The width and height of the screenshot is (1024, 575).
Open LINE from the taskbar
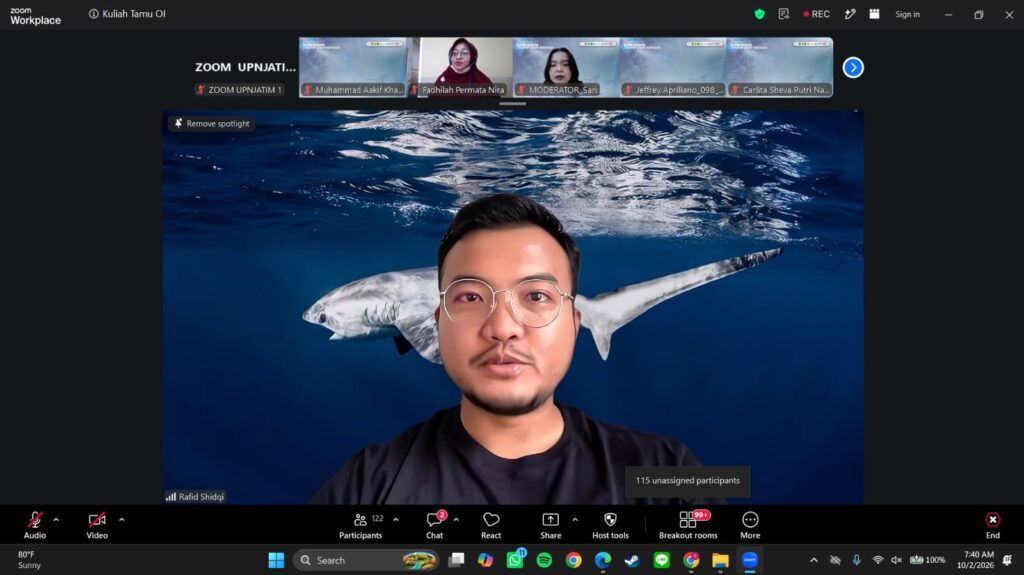point(662,560)
